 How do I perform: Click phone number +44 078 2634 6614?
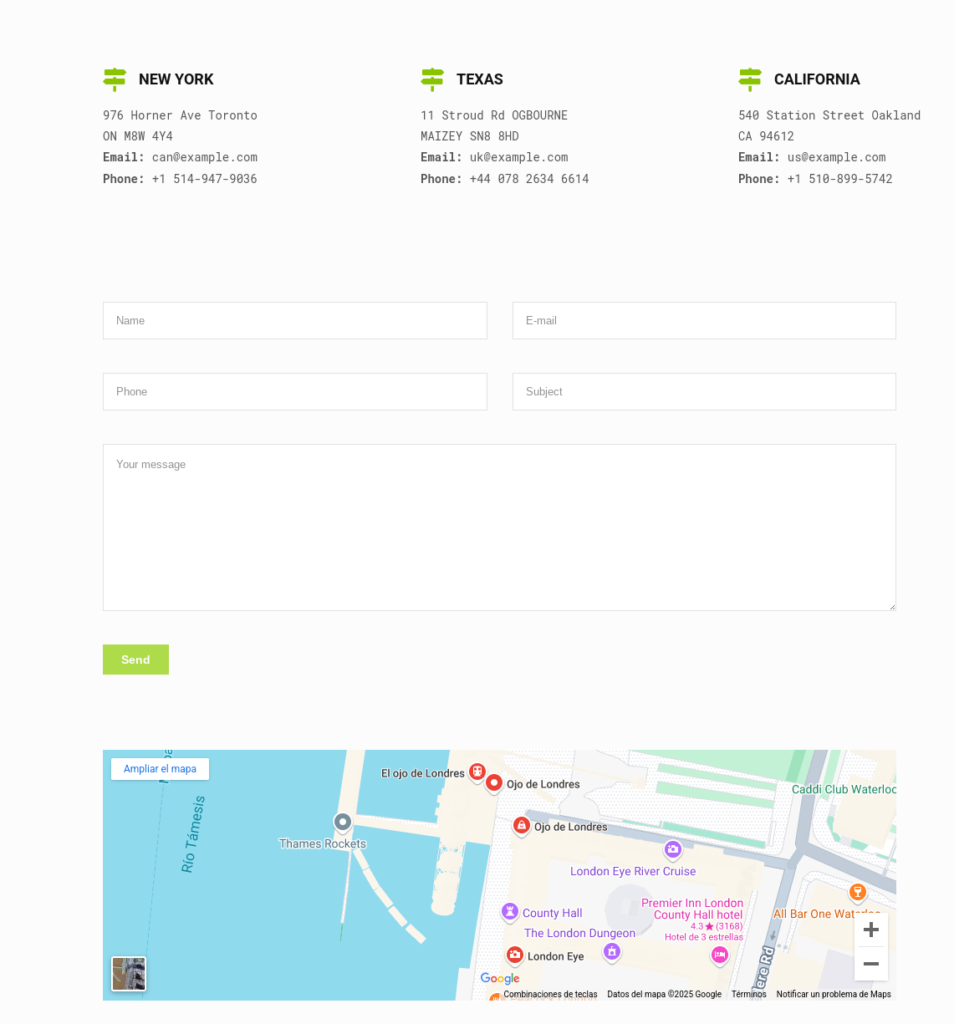pos(529,179)
